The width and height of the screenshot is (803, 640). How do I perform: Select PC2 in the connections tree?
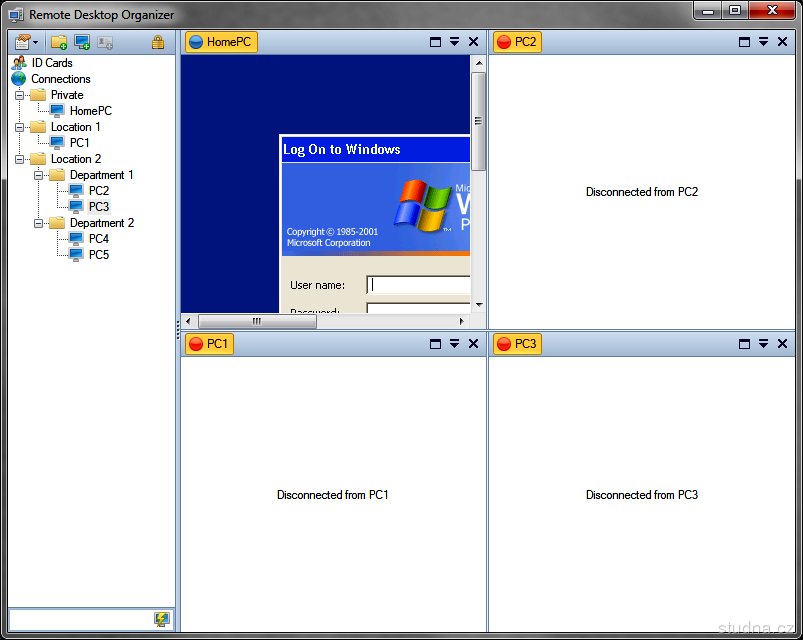tap(99, 191)
